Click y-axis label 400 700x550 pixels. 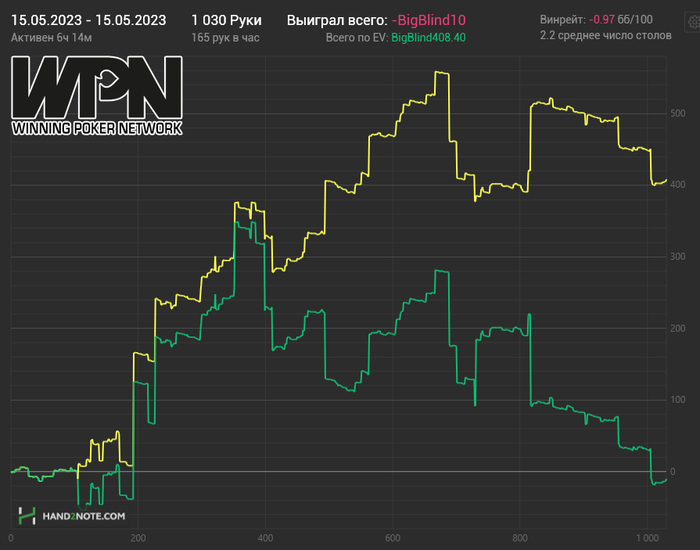[x=678, y=184]
